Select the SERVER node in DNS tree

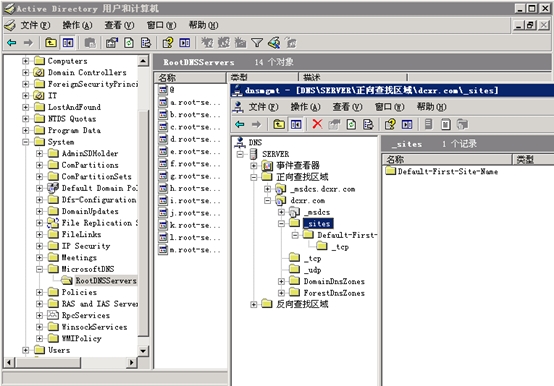point(275,154)
